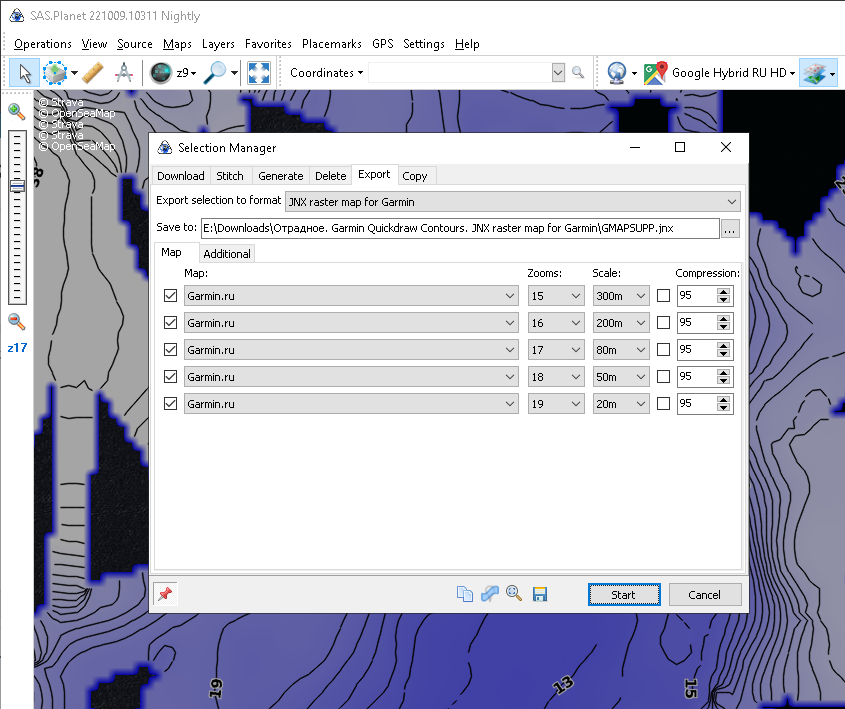Open the Placemarks menu
This screenshot has width=845, height=709.
331,44
